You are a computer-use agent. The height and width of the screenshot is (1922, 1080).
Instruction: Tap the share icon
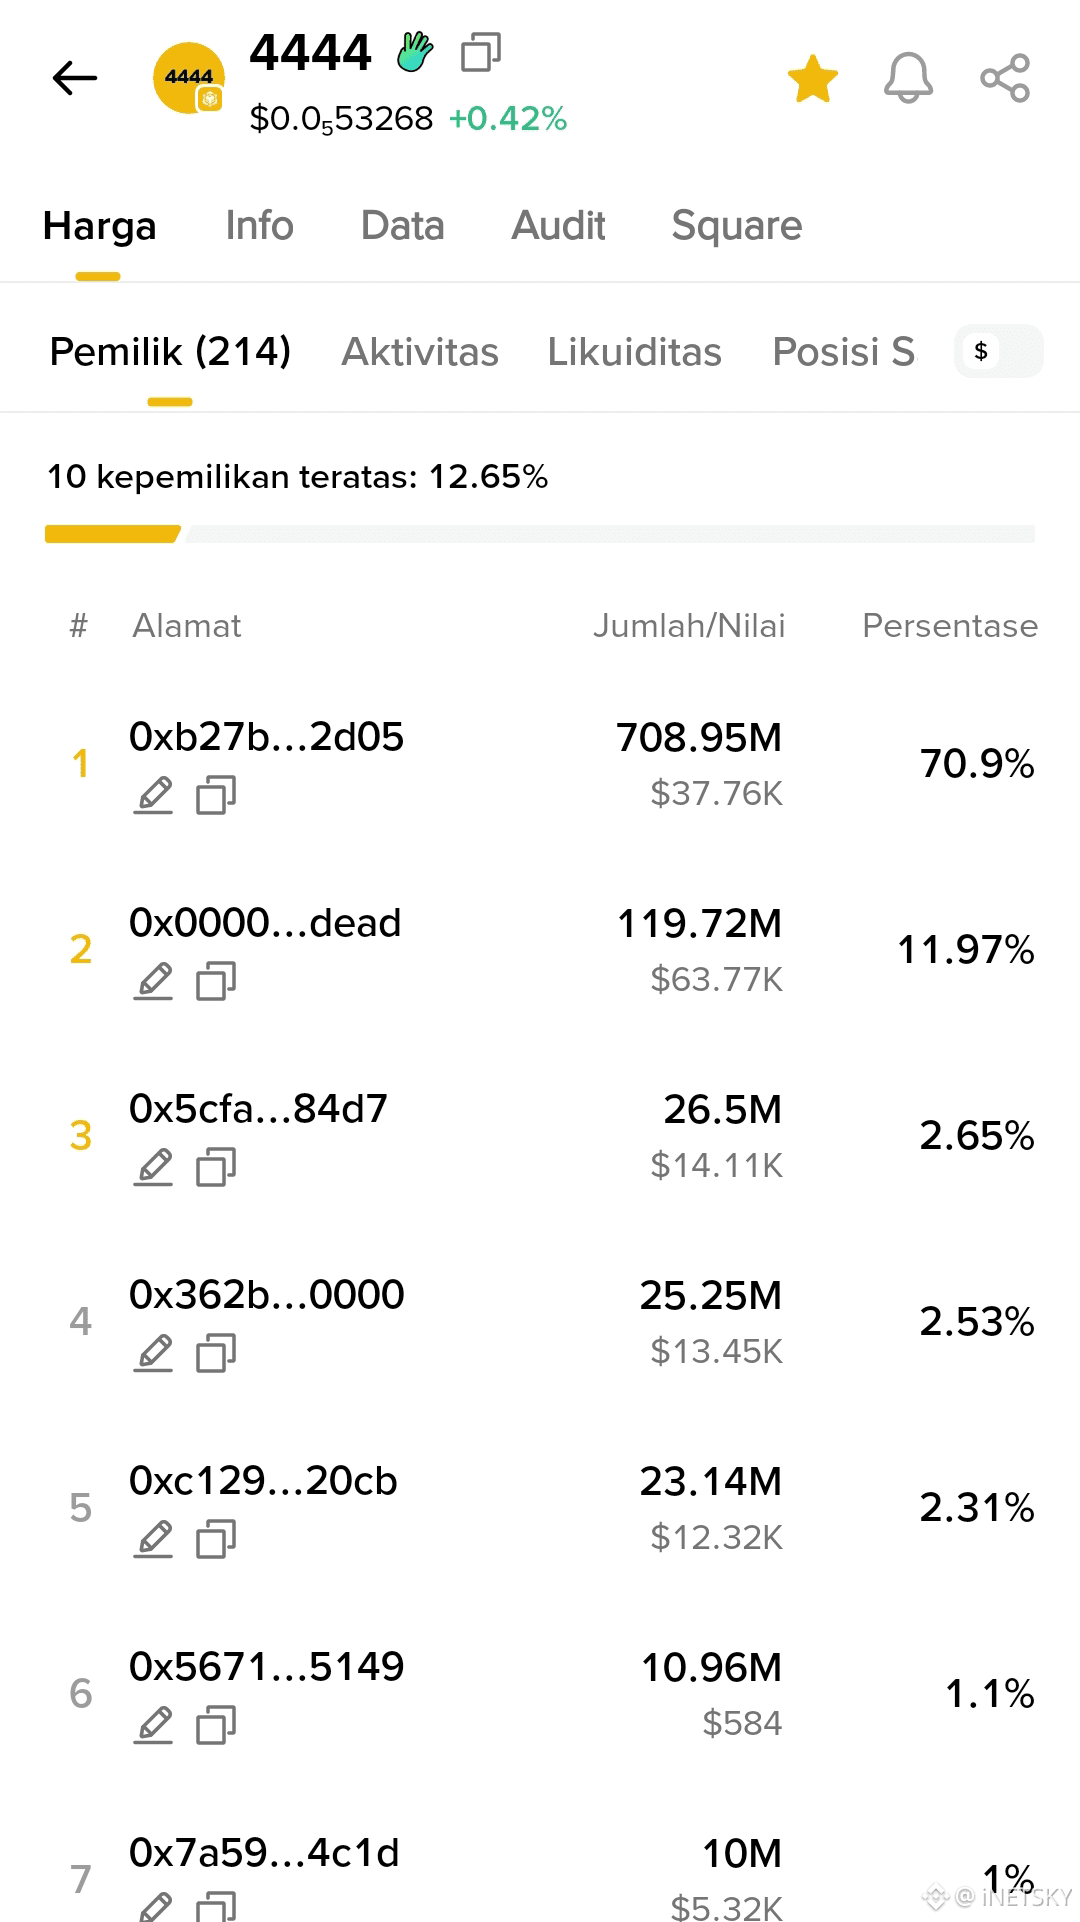click(1005, 78)
